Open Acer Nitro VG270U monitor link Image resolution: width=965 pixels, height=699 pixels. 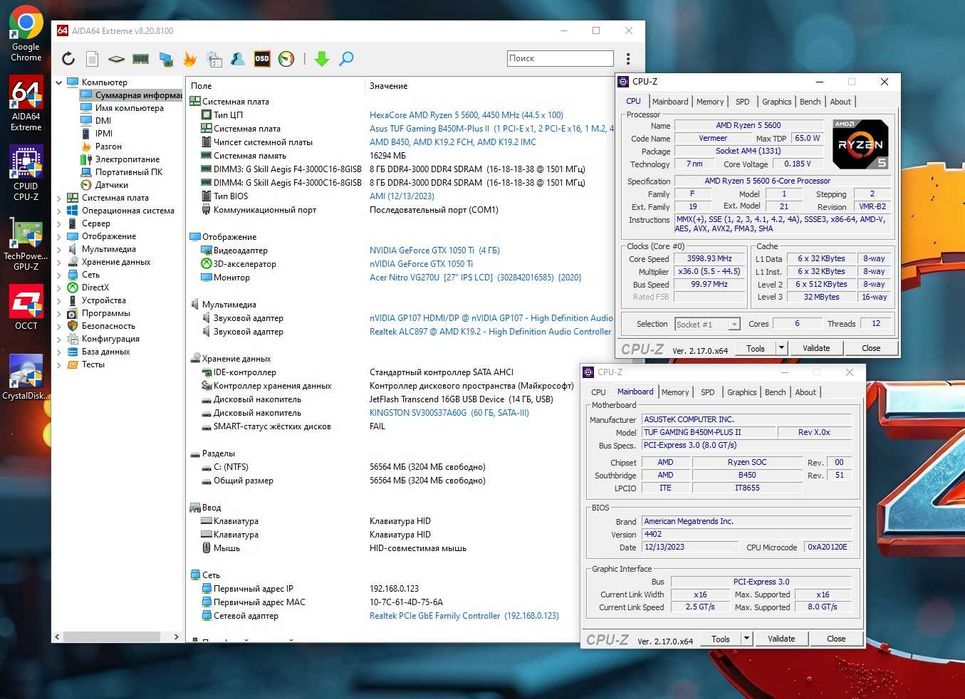tap(475, 278)
